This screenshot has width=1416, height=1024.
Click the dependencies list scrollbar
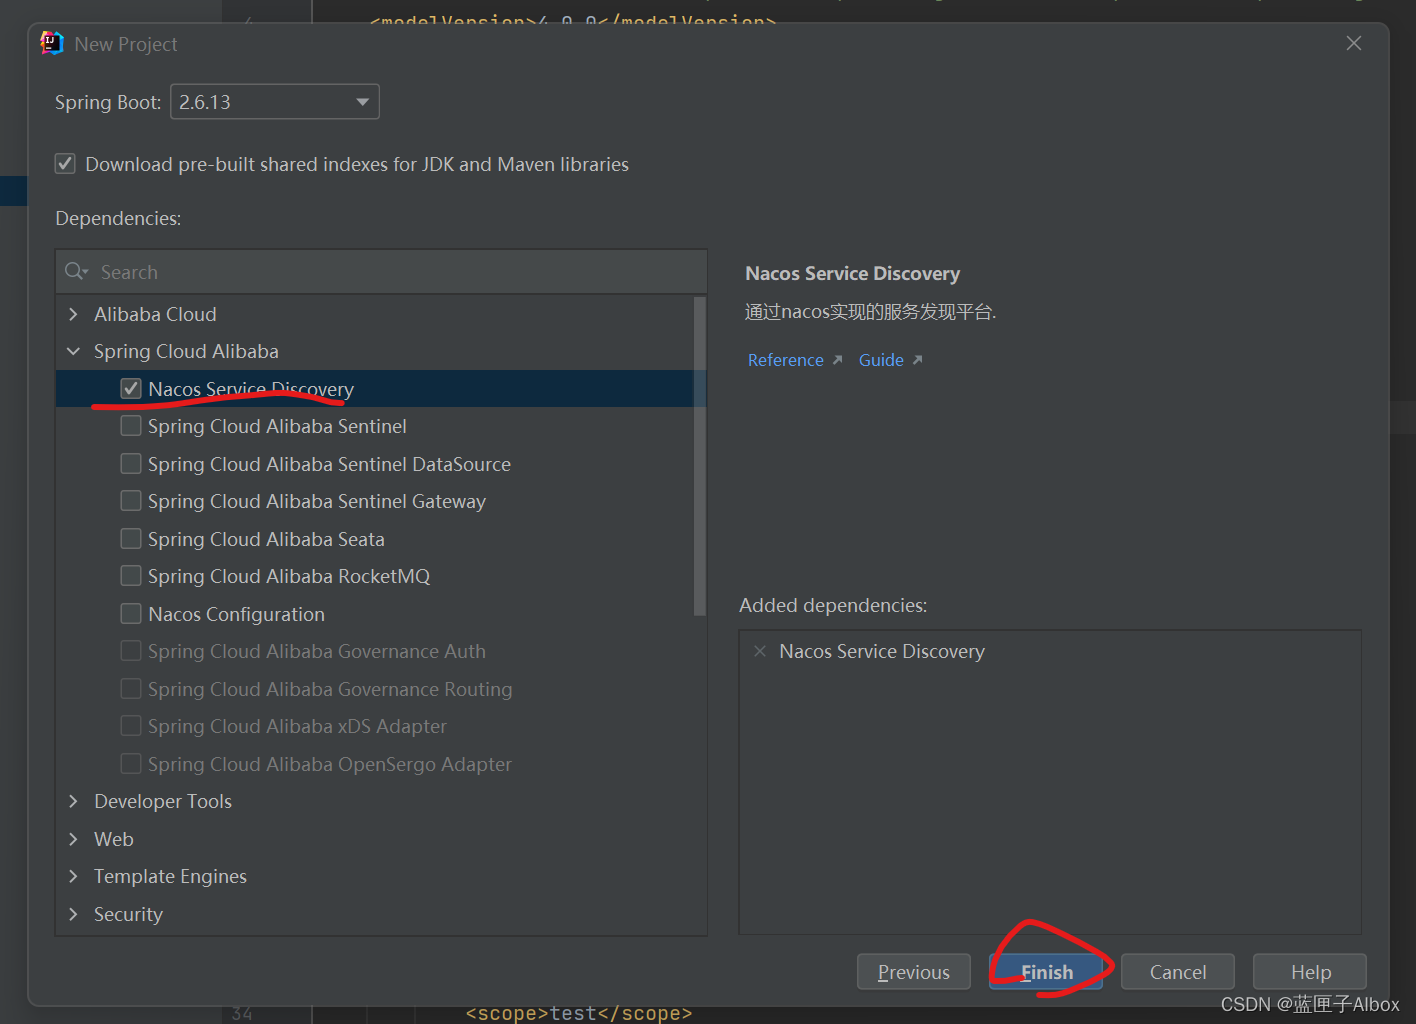(x=699, y=455)
